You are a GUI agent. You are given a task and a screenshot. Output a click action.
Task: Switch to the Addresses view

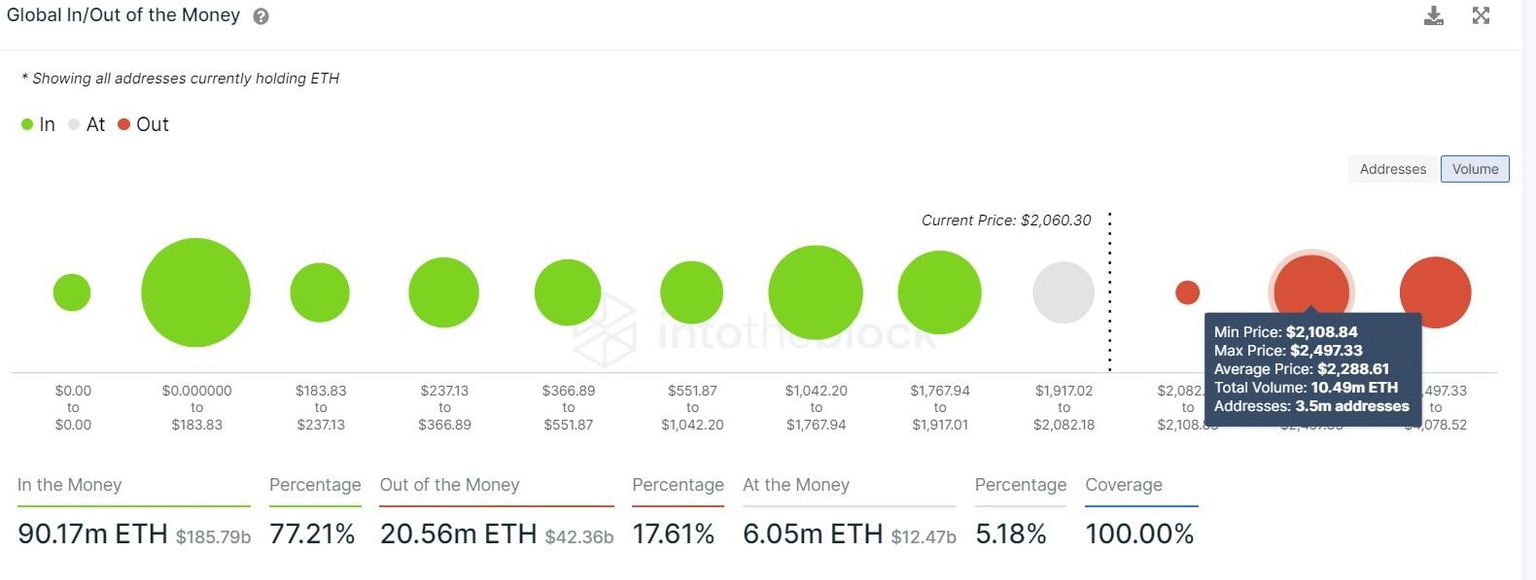[1392, 168]
